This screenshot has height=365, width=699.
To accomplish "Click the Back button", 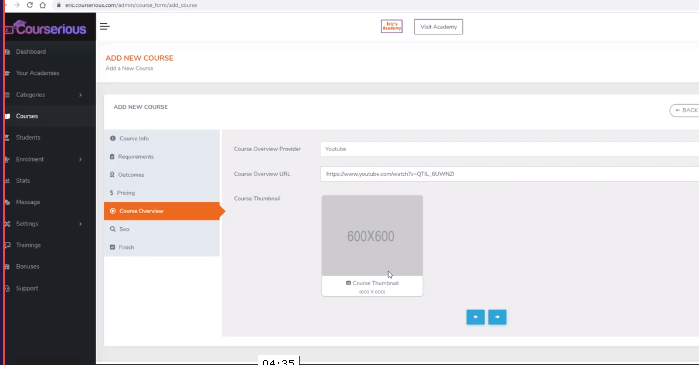I will tap(685, 110).
